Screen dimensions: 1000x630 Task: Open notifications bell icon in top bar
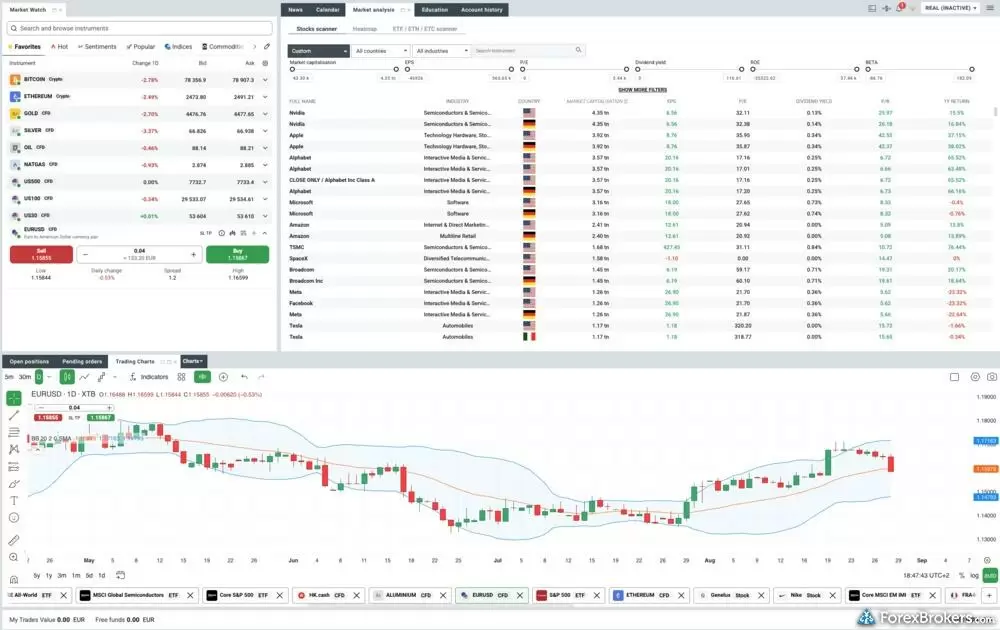click(900, 8)
